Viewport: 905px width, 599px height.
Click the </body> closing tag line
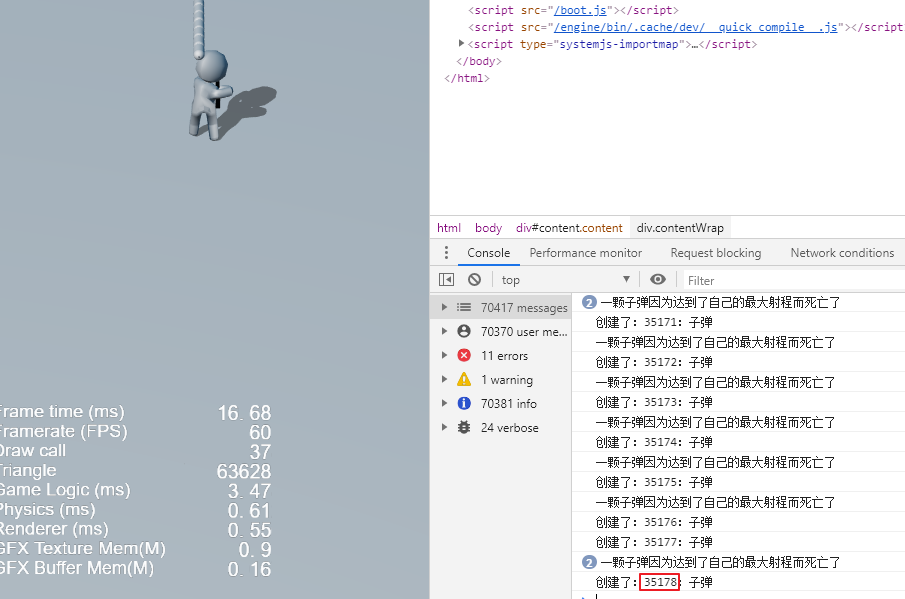[478, 61]
